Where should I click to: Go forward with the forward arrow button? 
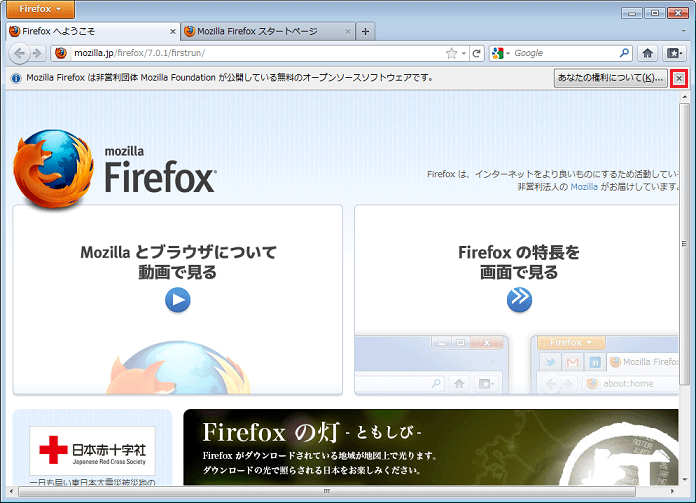pyautogui.click(x=37, y=53)
